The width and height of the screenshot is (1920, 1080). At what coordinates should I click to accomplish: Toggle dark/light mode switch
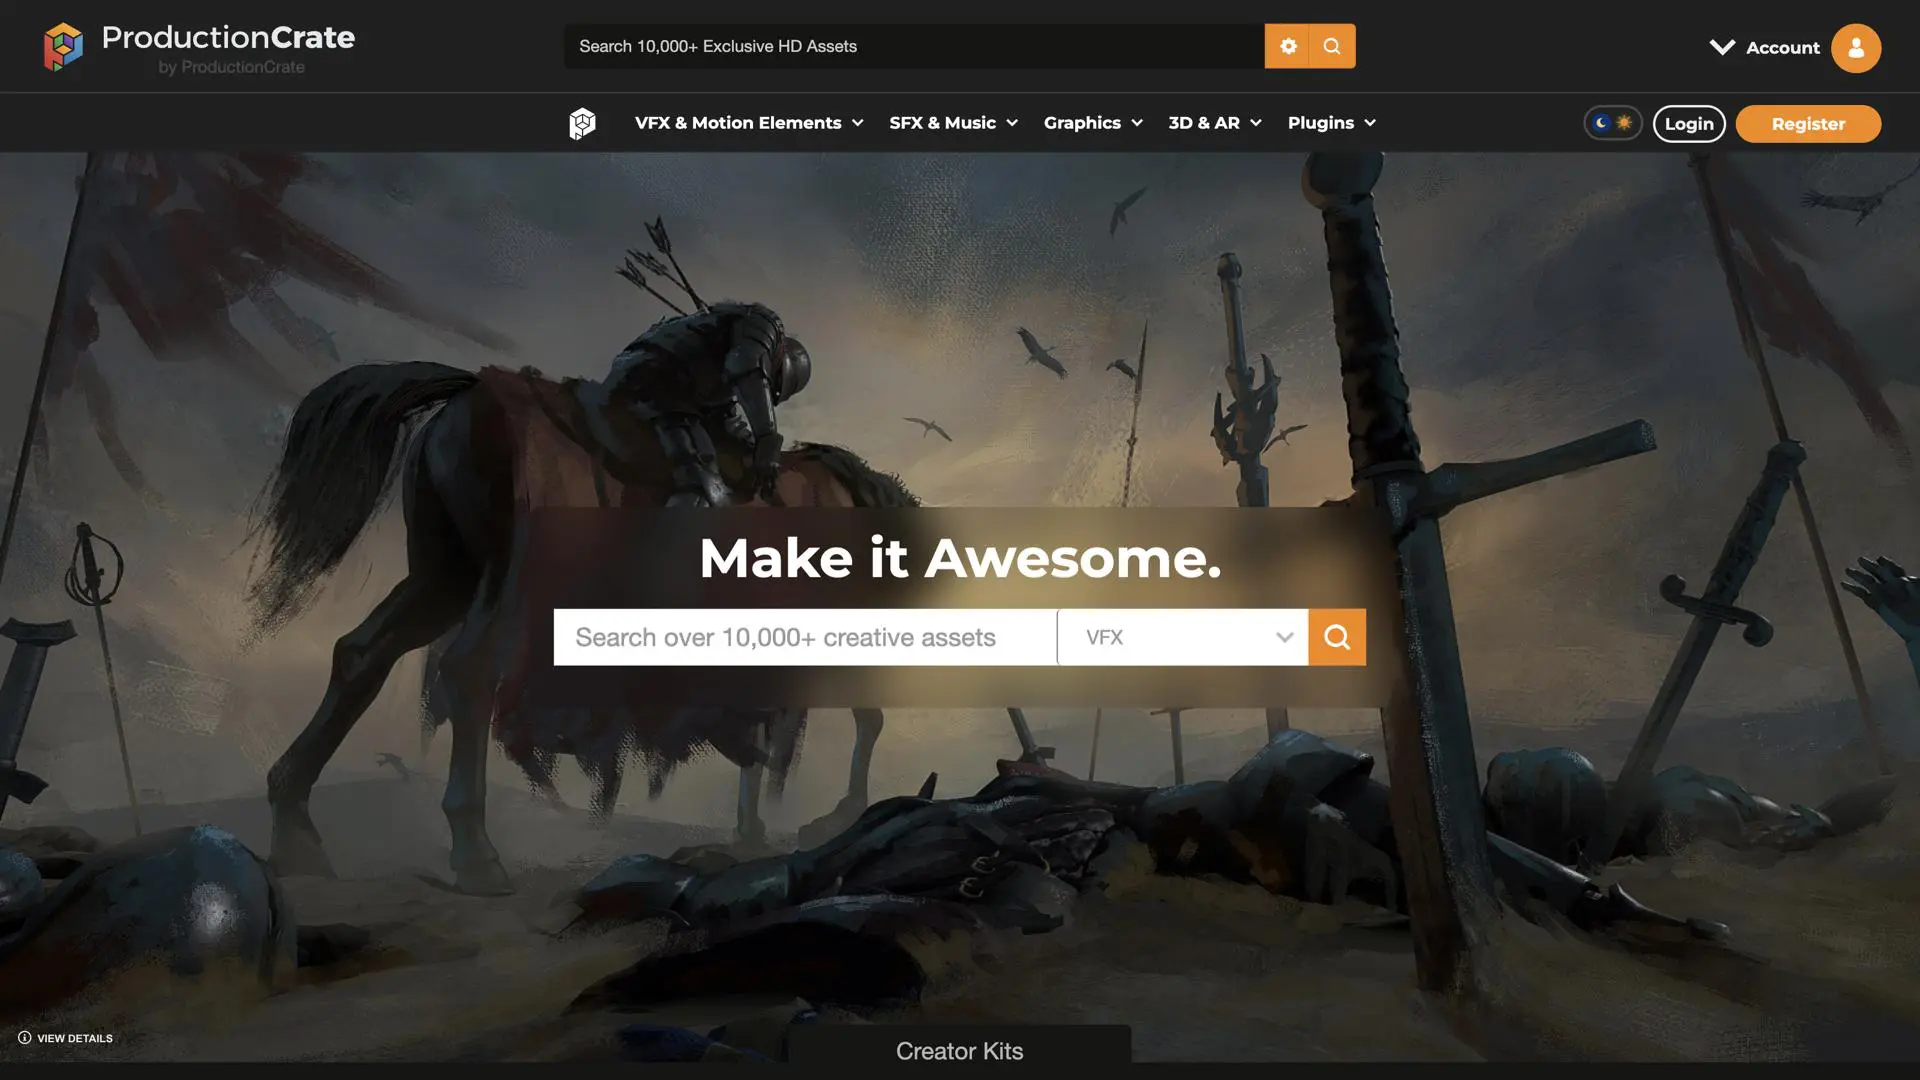click(1612, 123)
